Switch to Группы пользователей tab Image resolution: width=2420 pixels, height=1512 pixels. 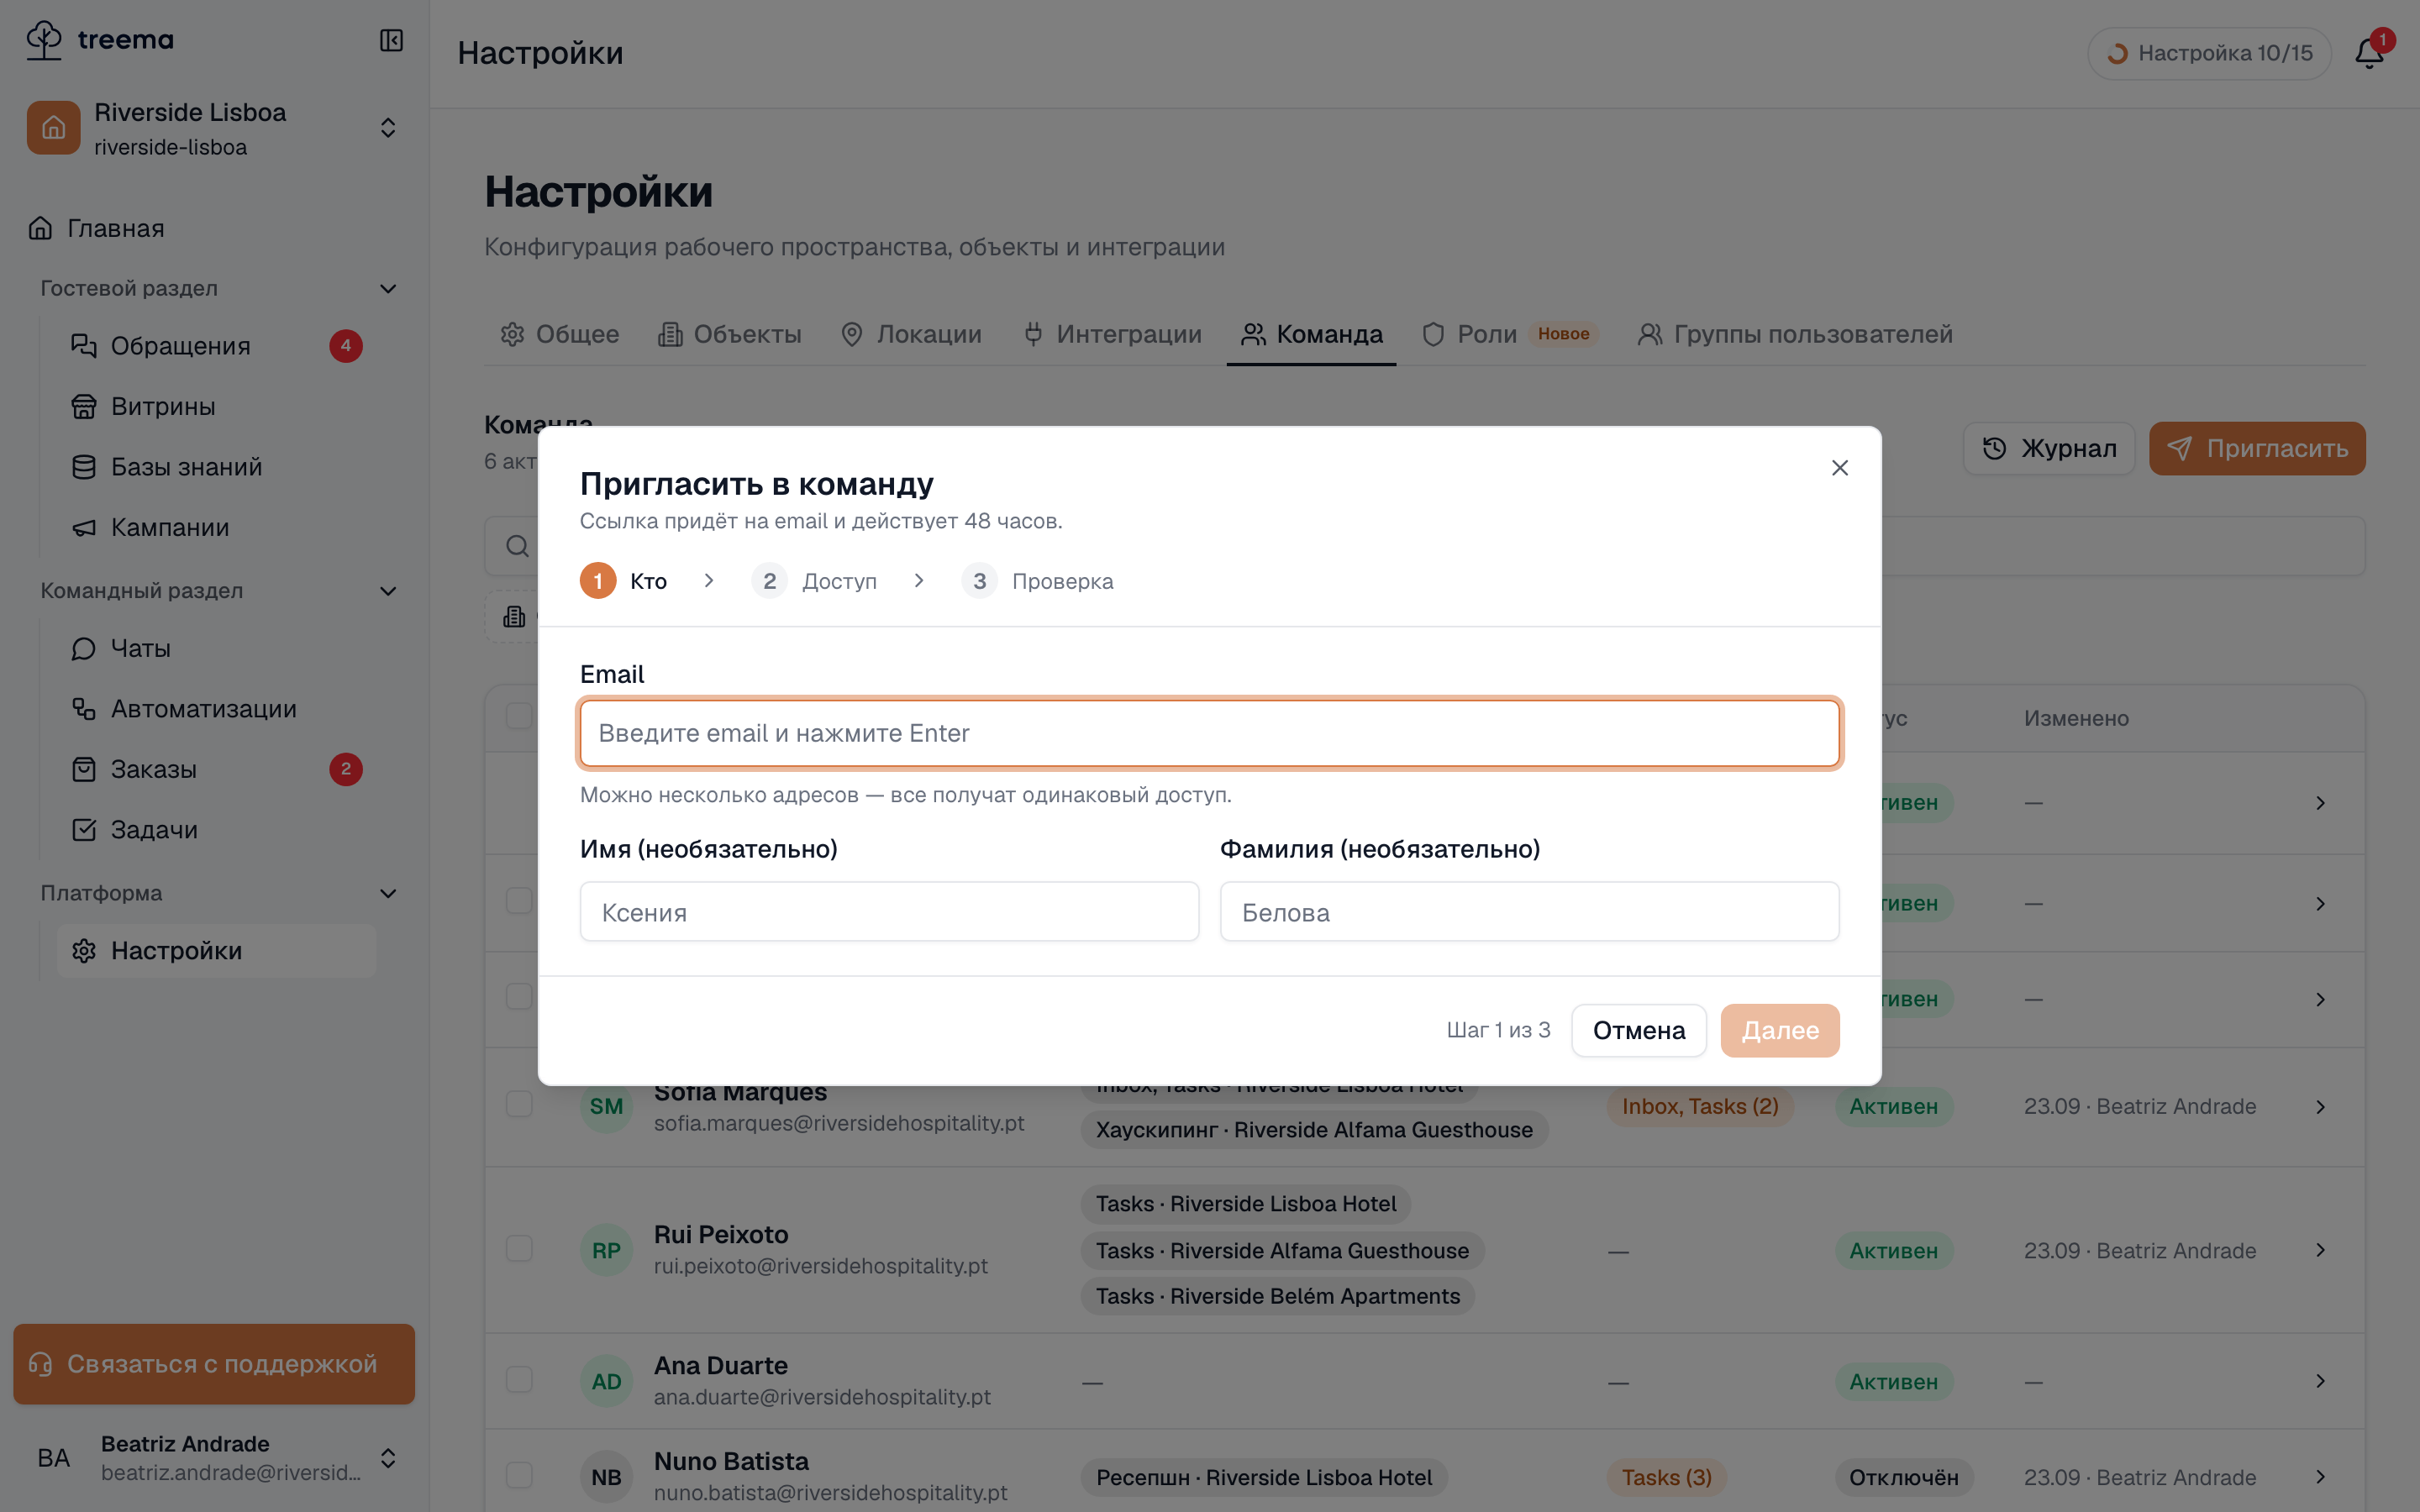click(x=1795, y=335)
